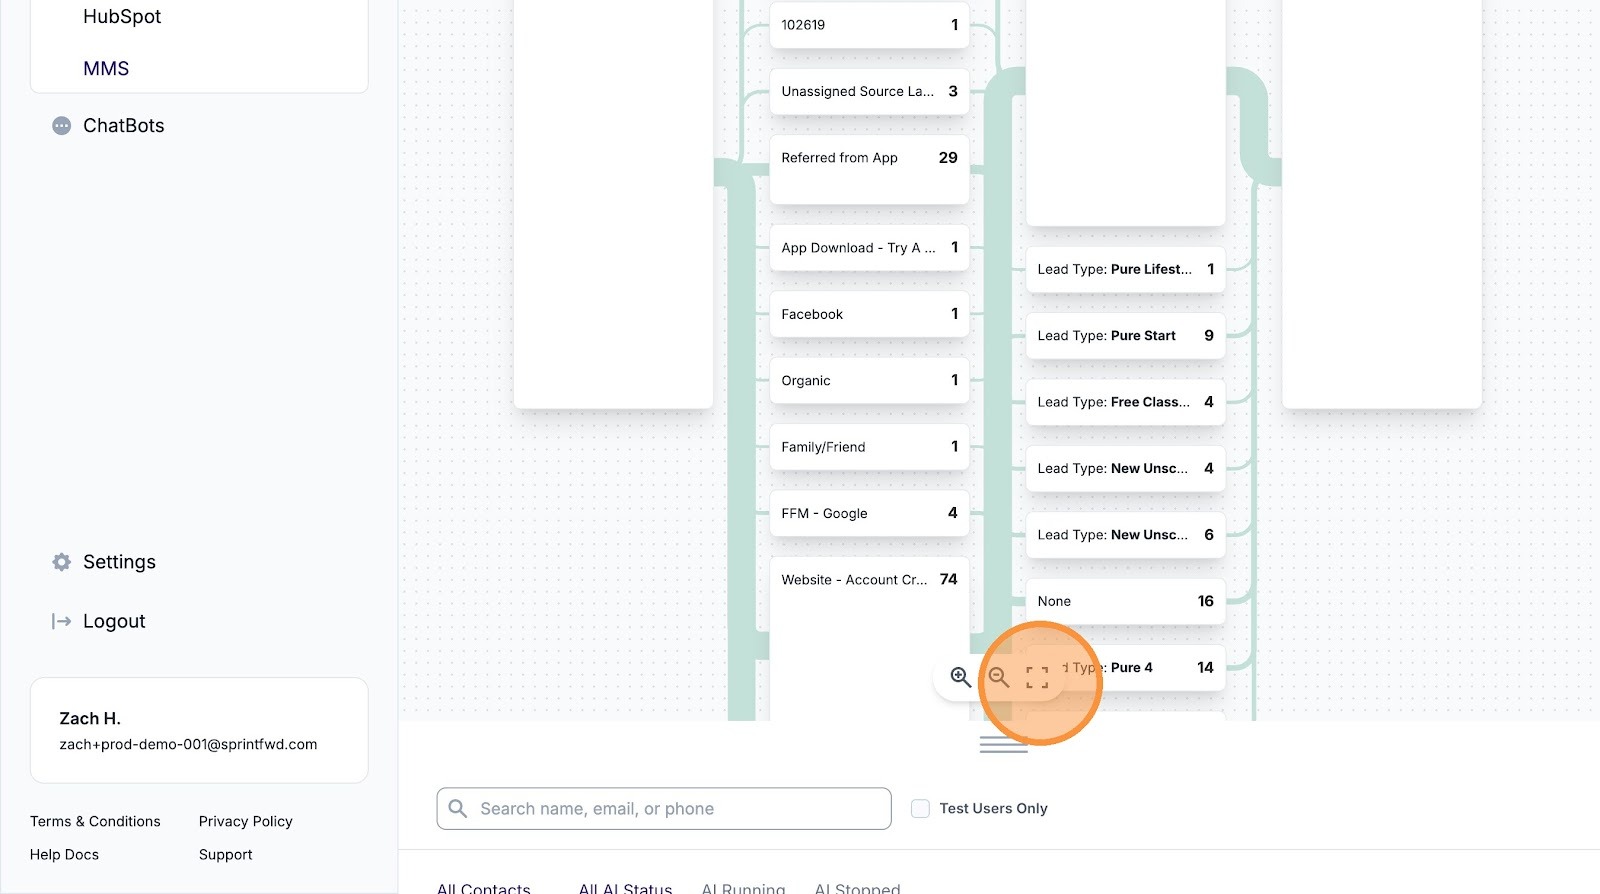Image resolution: width=1600 pixels, height=894 pixels.
Task: Go to the ChatBots section
Action: point(124,126)
